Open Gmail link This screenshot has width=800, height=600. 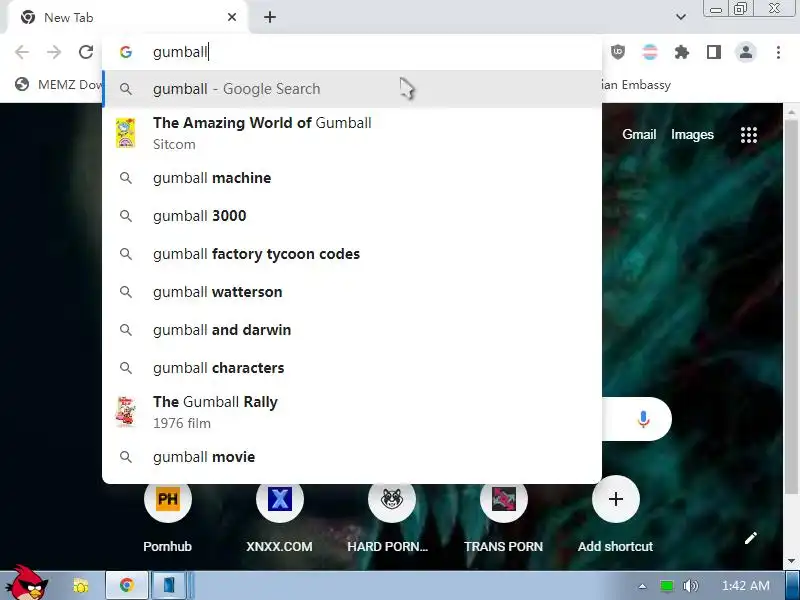click(x=639, y=134)
